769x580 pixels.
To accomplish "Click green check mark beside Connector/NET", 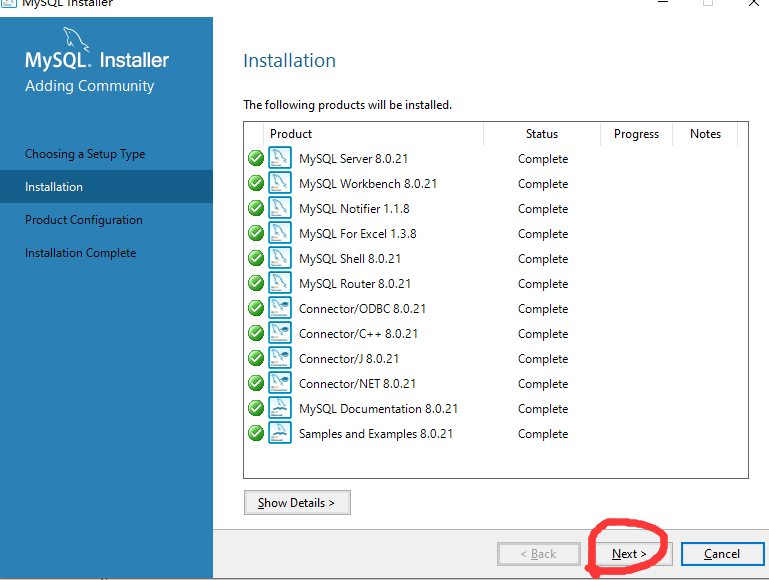I will [256, 383].
